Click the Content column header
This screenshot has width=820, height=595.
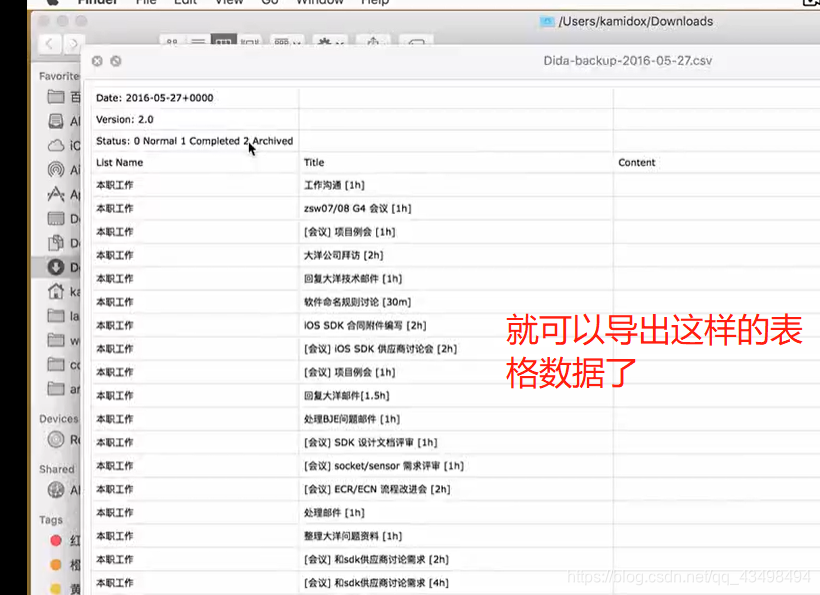click(636, 163)
